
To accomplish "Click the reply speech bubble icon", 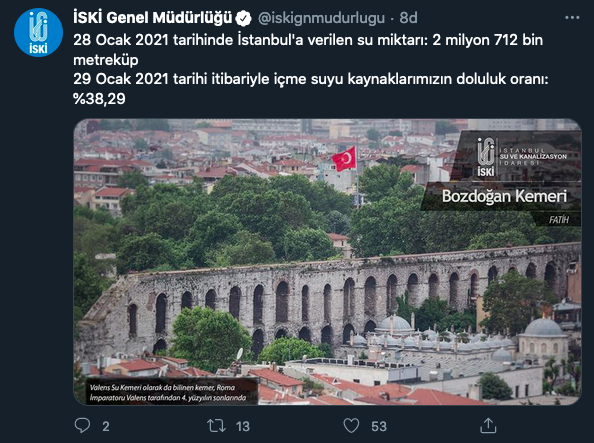I will [x=82, y=426].
